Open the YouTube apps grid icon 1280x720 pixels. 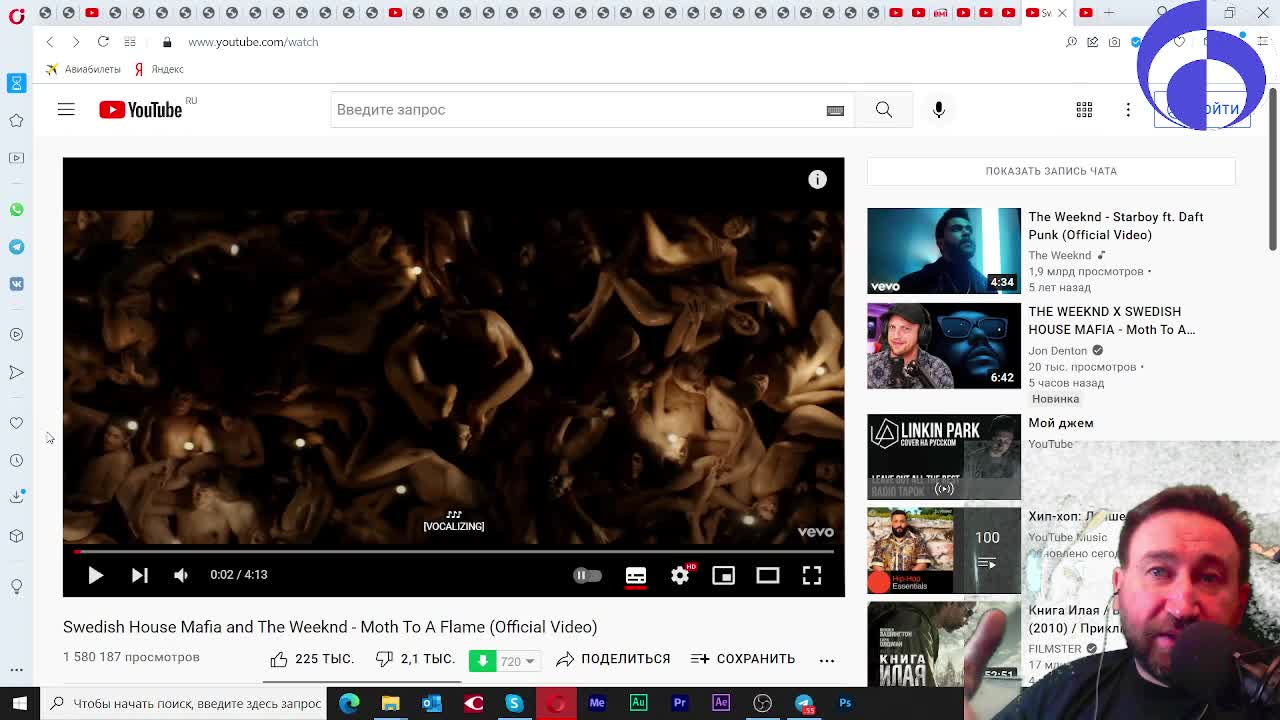pyautogui.click(x=1084, y=110)
